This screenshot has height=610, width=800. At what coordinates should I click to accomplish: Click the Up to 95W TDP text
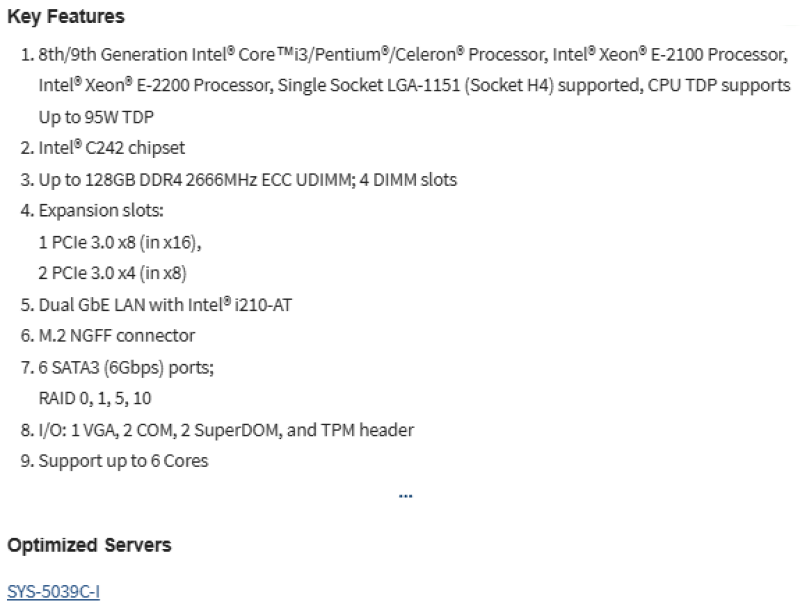coord(96,117)
